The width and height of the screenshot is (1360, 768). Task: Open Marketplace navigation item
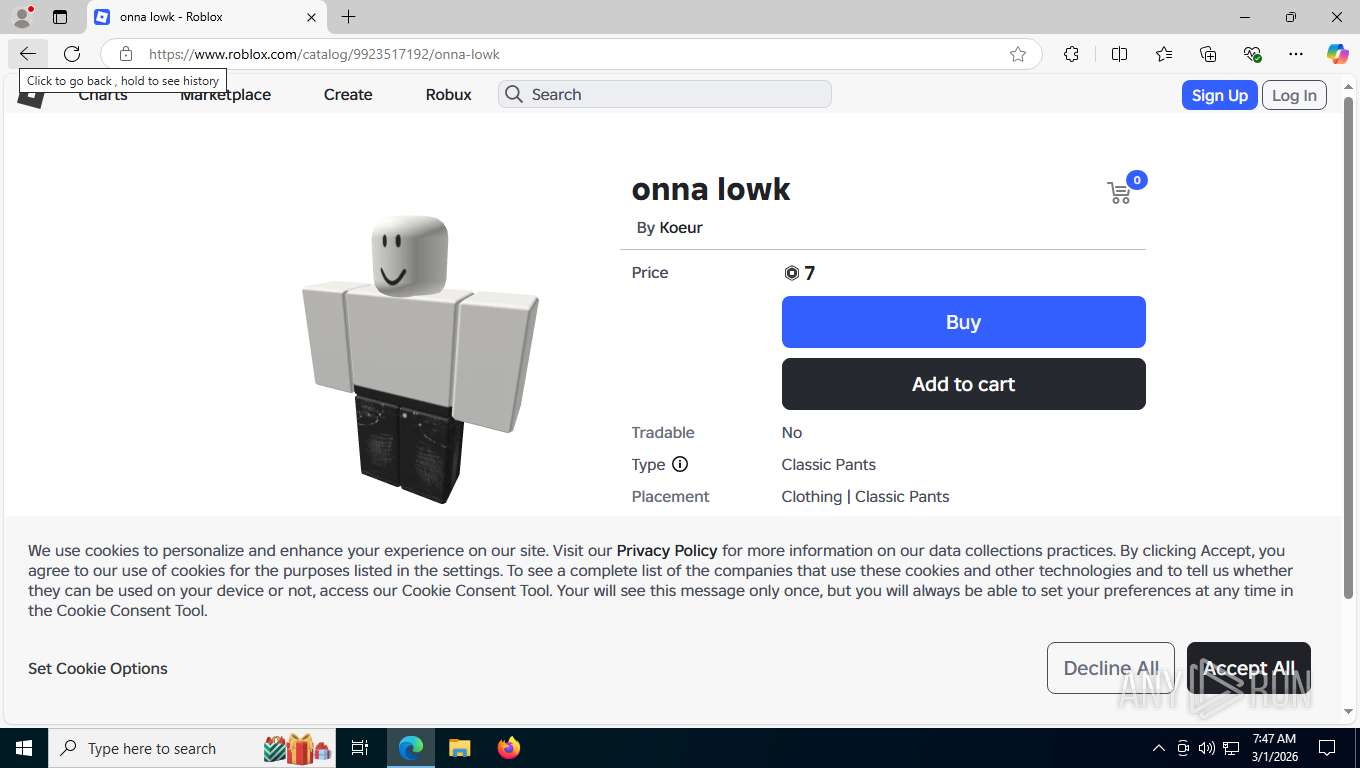coord(225,94)
